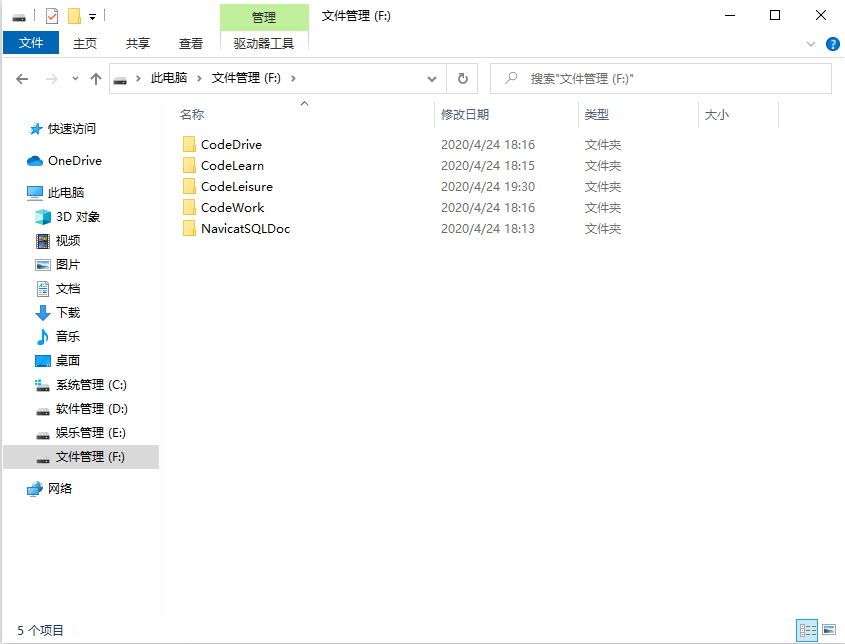Click the CodeLearn folder name
The width and height of the screenshot is (845, 644).
[232, 165]
